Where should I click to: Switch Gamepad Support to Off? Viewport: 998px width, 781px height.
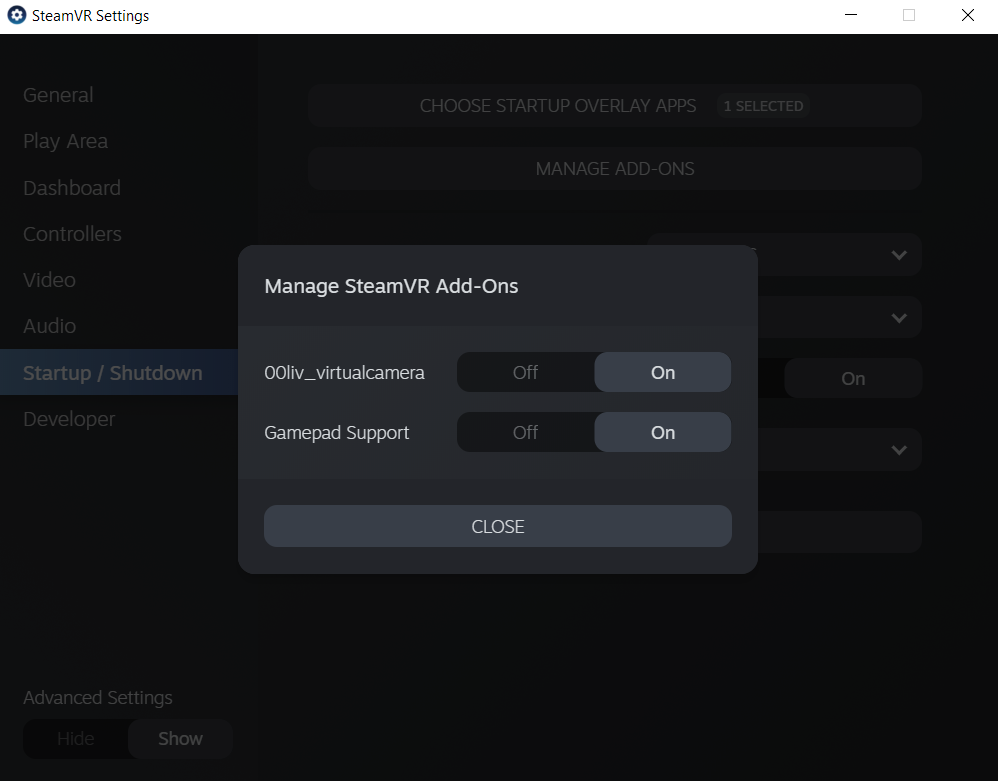(x=526, y=432)
